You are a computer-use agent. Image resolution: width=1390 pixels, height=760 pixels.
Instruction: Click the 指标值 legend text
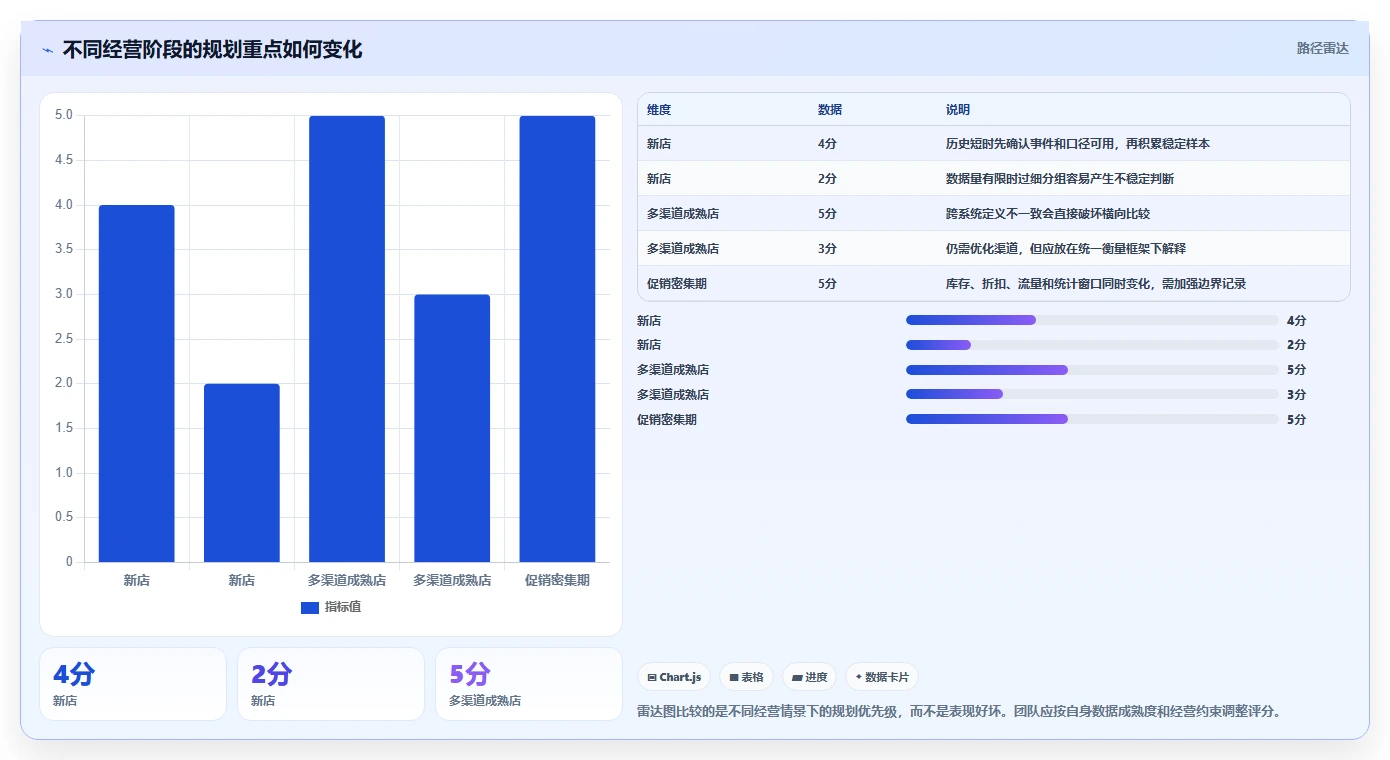(x=343, y=607)
